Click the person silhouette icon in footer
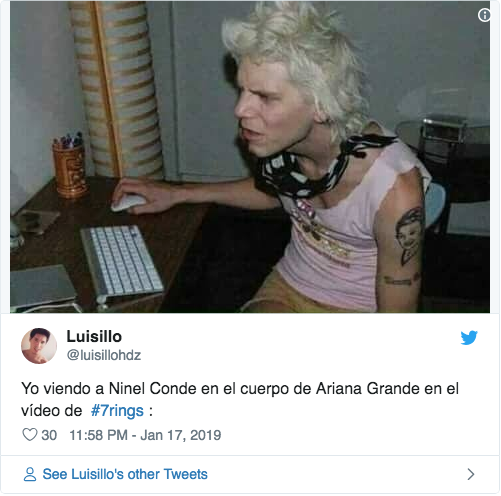 point(30,474)
